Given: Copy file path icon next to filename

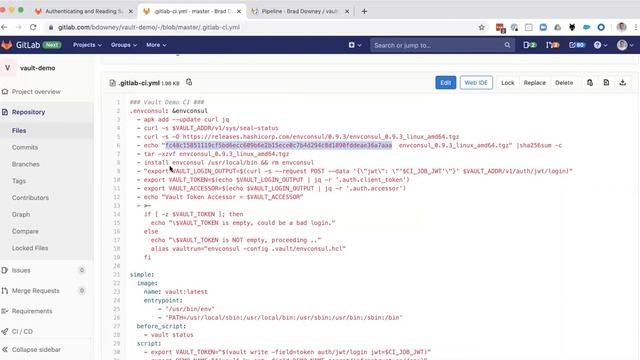Looking at the screenshot, I should coord(189,82).
